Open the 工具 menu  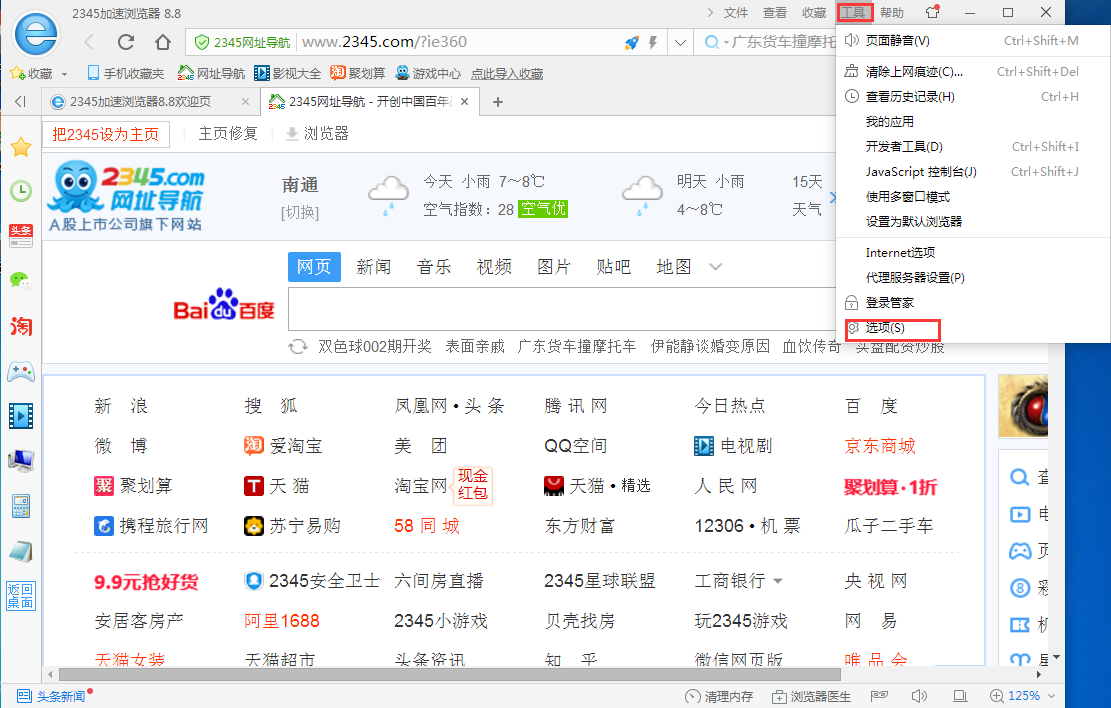[855, 12]
